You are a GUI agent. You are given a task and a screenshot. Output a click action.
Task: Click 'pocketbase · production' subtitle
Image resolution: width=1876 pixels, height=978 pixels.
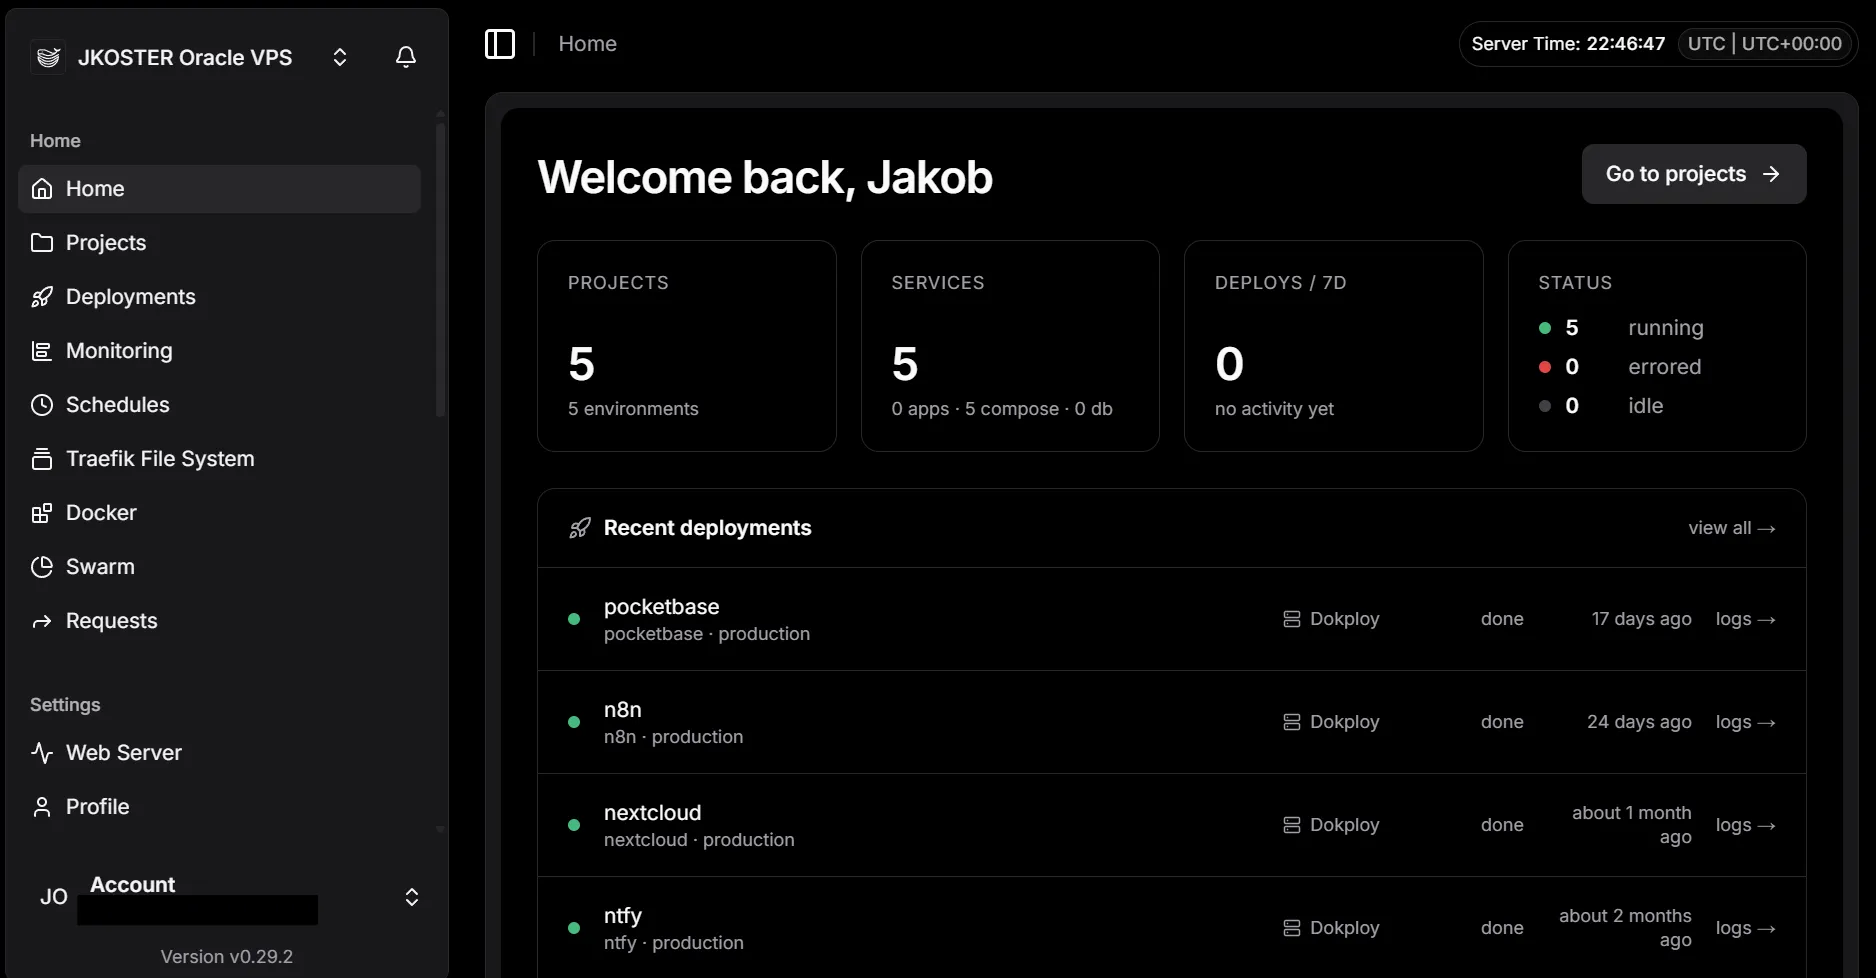707,634
